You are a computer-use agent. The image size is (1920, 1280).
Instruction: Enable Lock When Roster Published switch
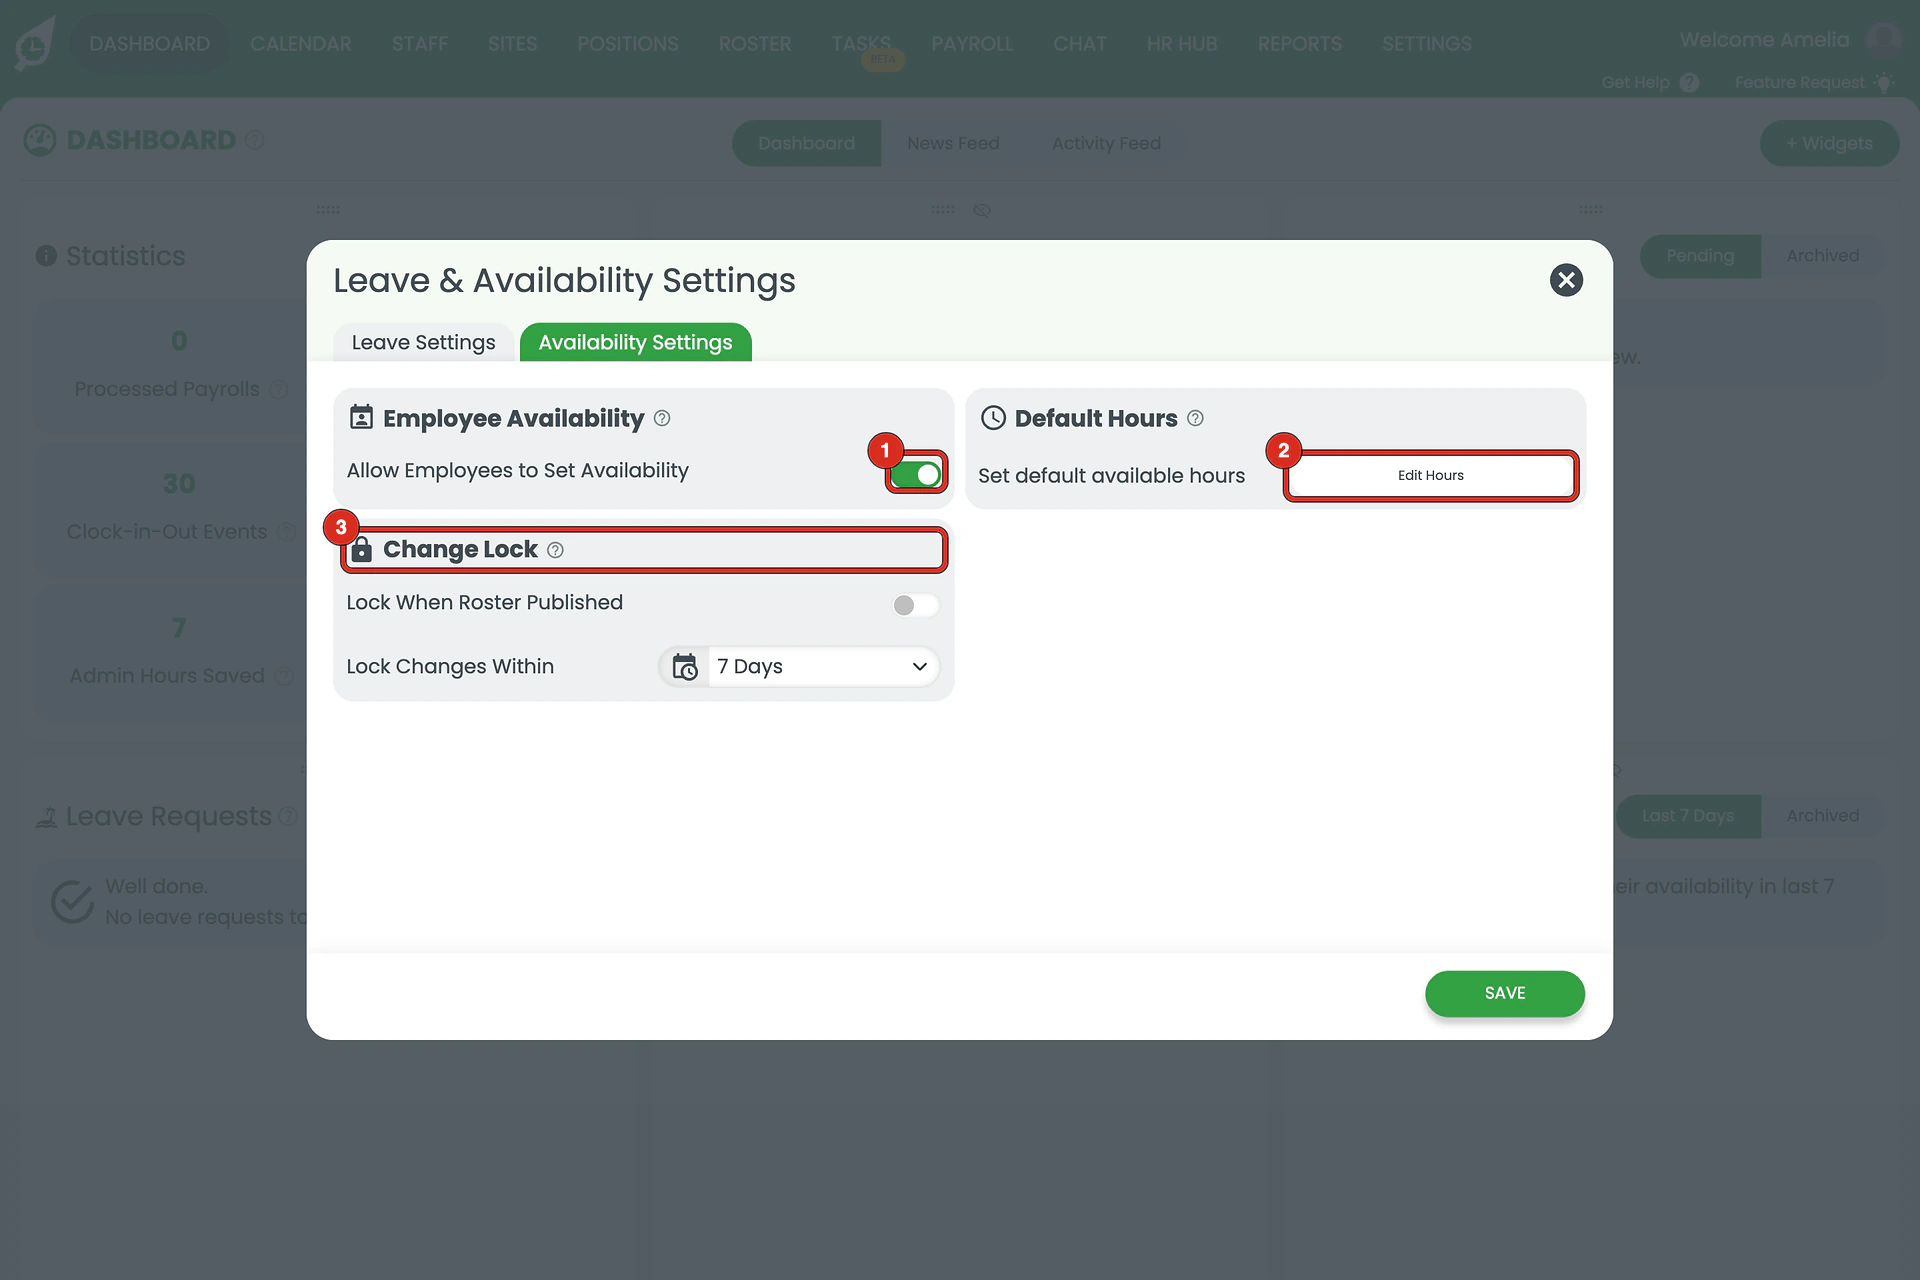click(915, 605)
